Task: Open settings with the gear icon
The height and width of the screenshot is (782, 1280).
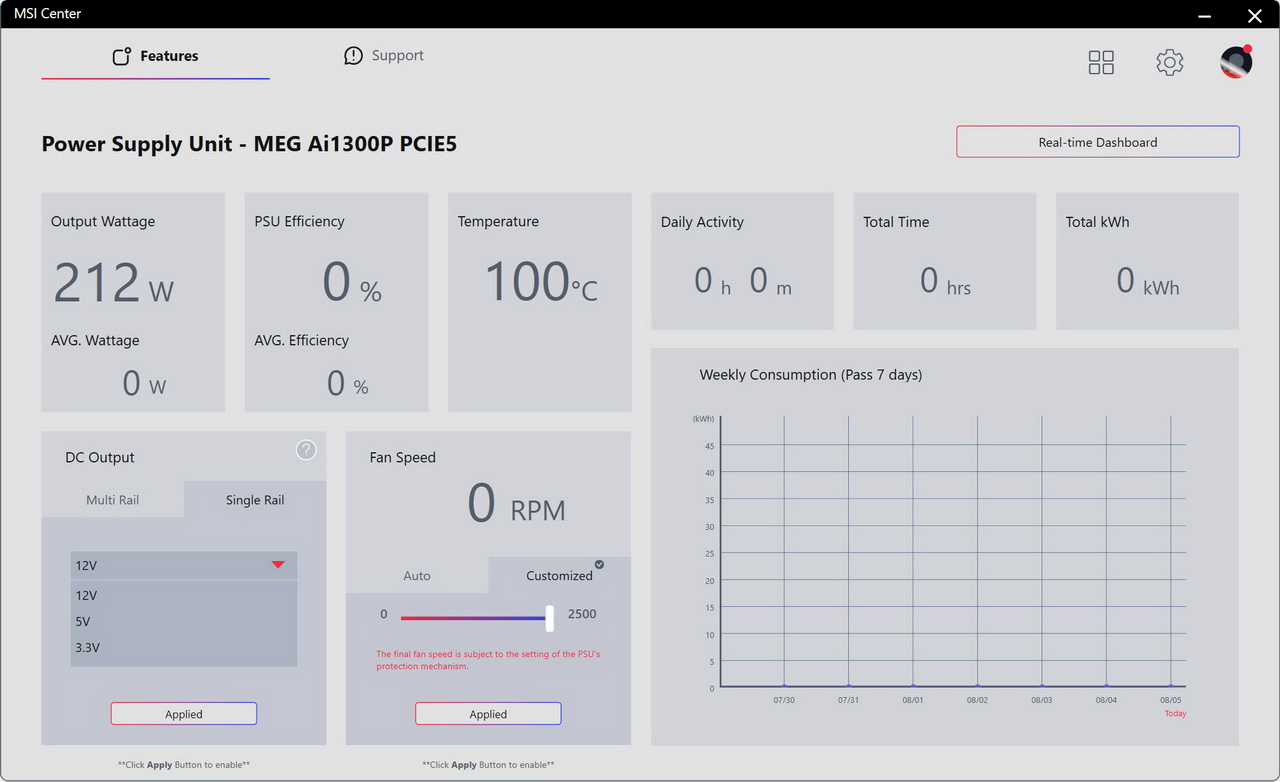Action: tap(1170, 62)
